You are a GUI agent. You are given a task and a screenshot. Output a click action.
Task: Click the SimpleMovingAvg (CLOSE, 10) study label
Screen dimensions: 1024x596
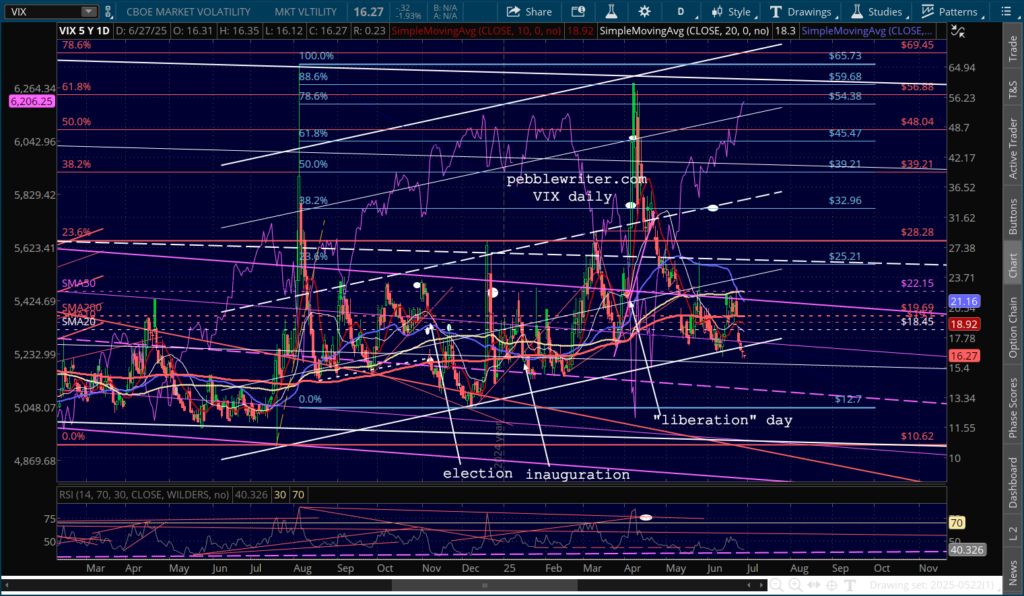click(x=476, y=31)
